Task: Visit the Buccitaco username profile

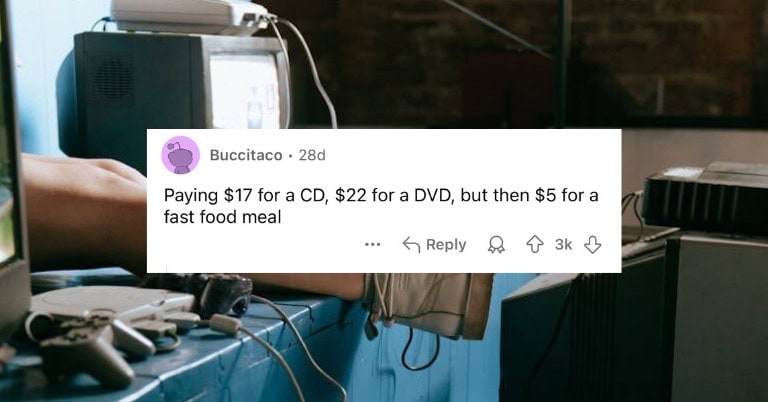Action: click(x=246, y=155)
